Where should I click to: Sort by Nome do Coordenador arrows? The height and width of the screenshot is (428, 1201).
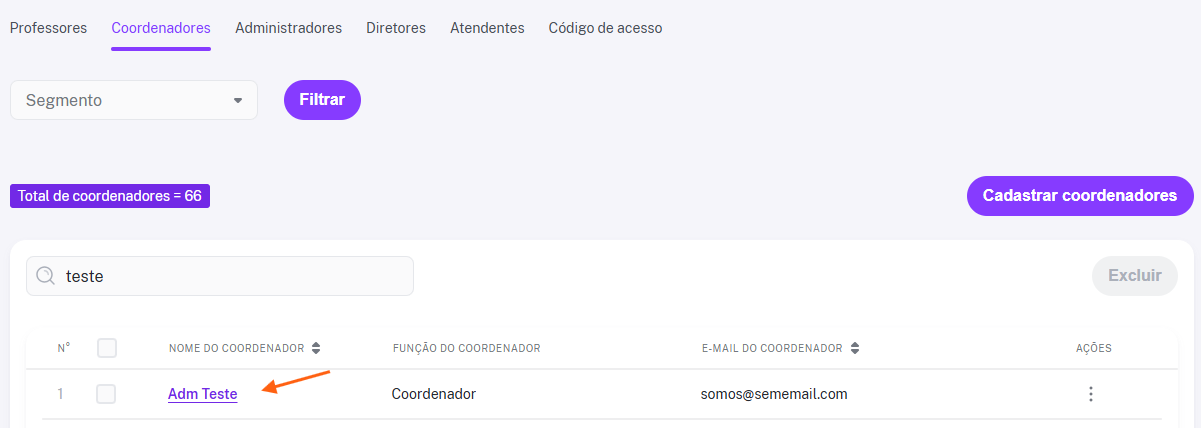316,348
